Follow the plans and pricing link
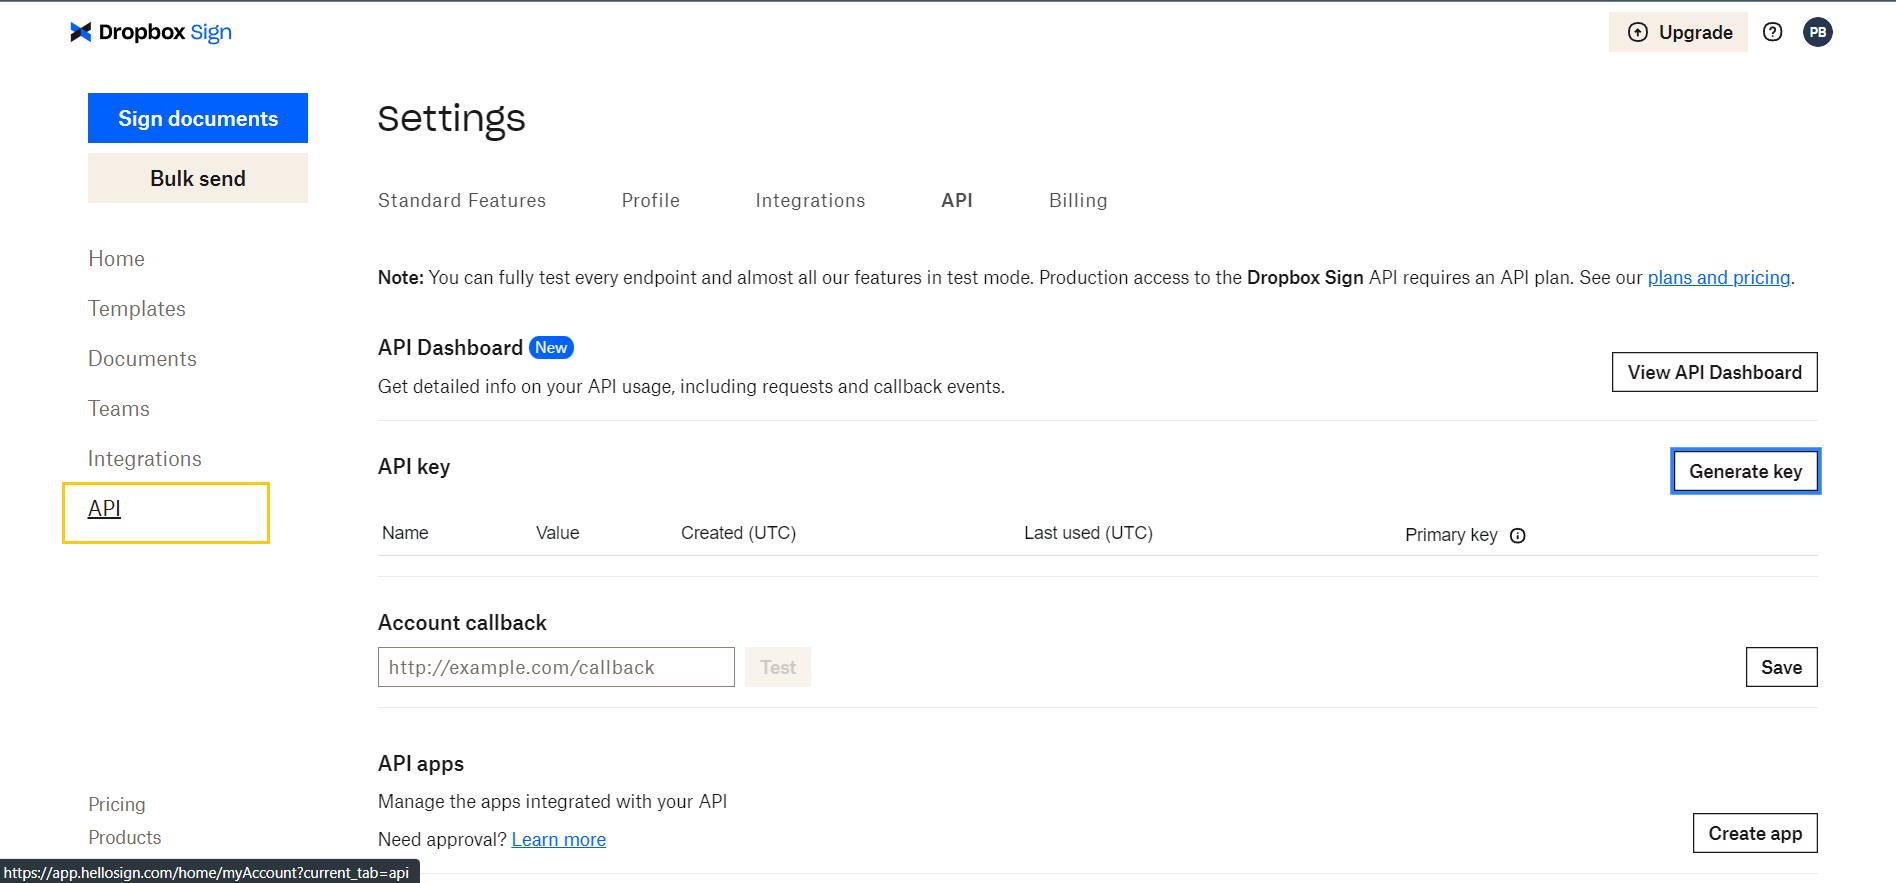1896x883 pixels. point(1719,277)
